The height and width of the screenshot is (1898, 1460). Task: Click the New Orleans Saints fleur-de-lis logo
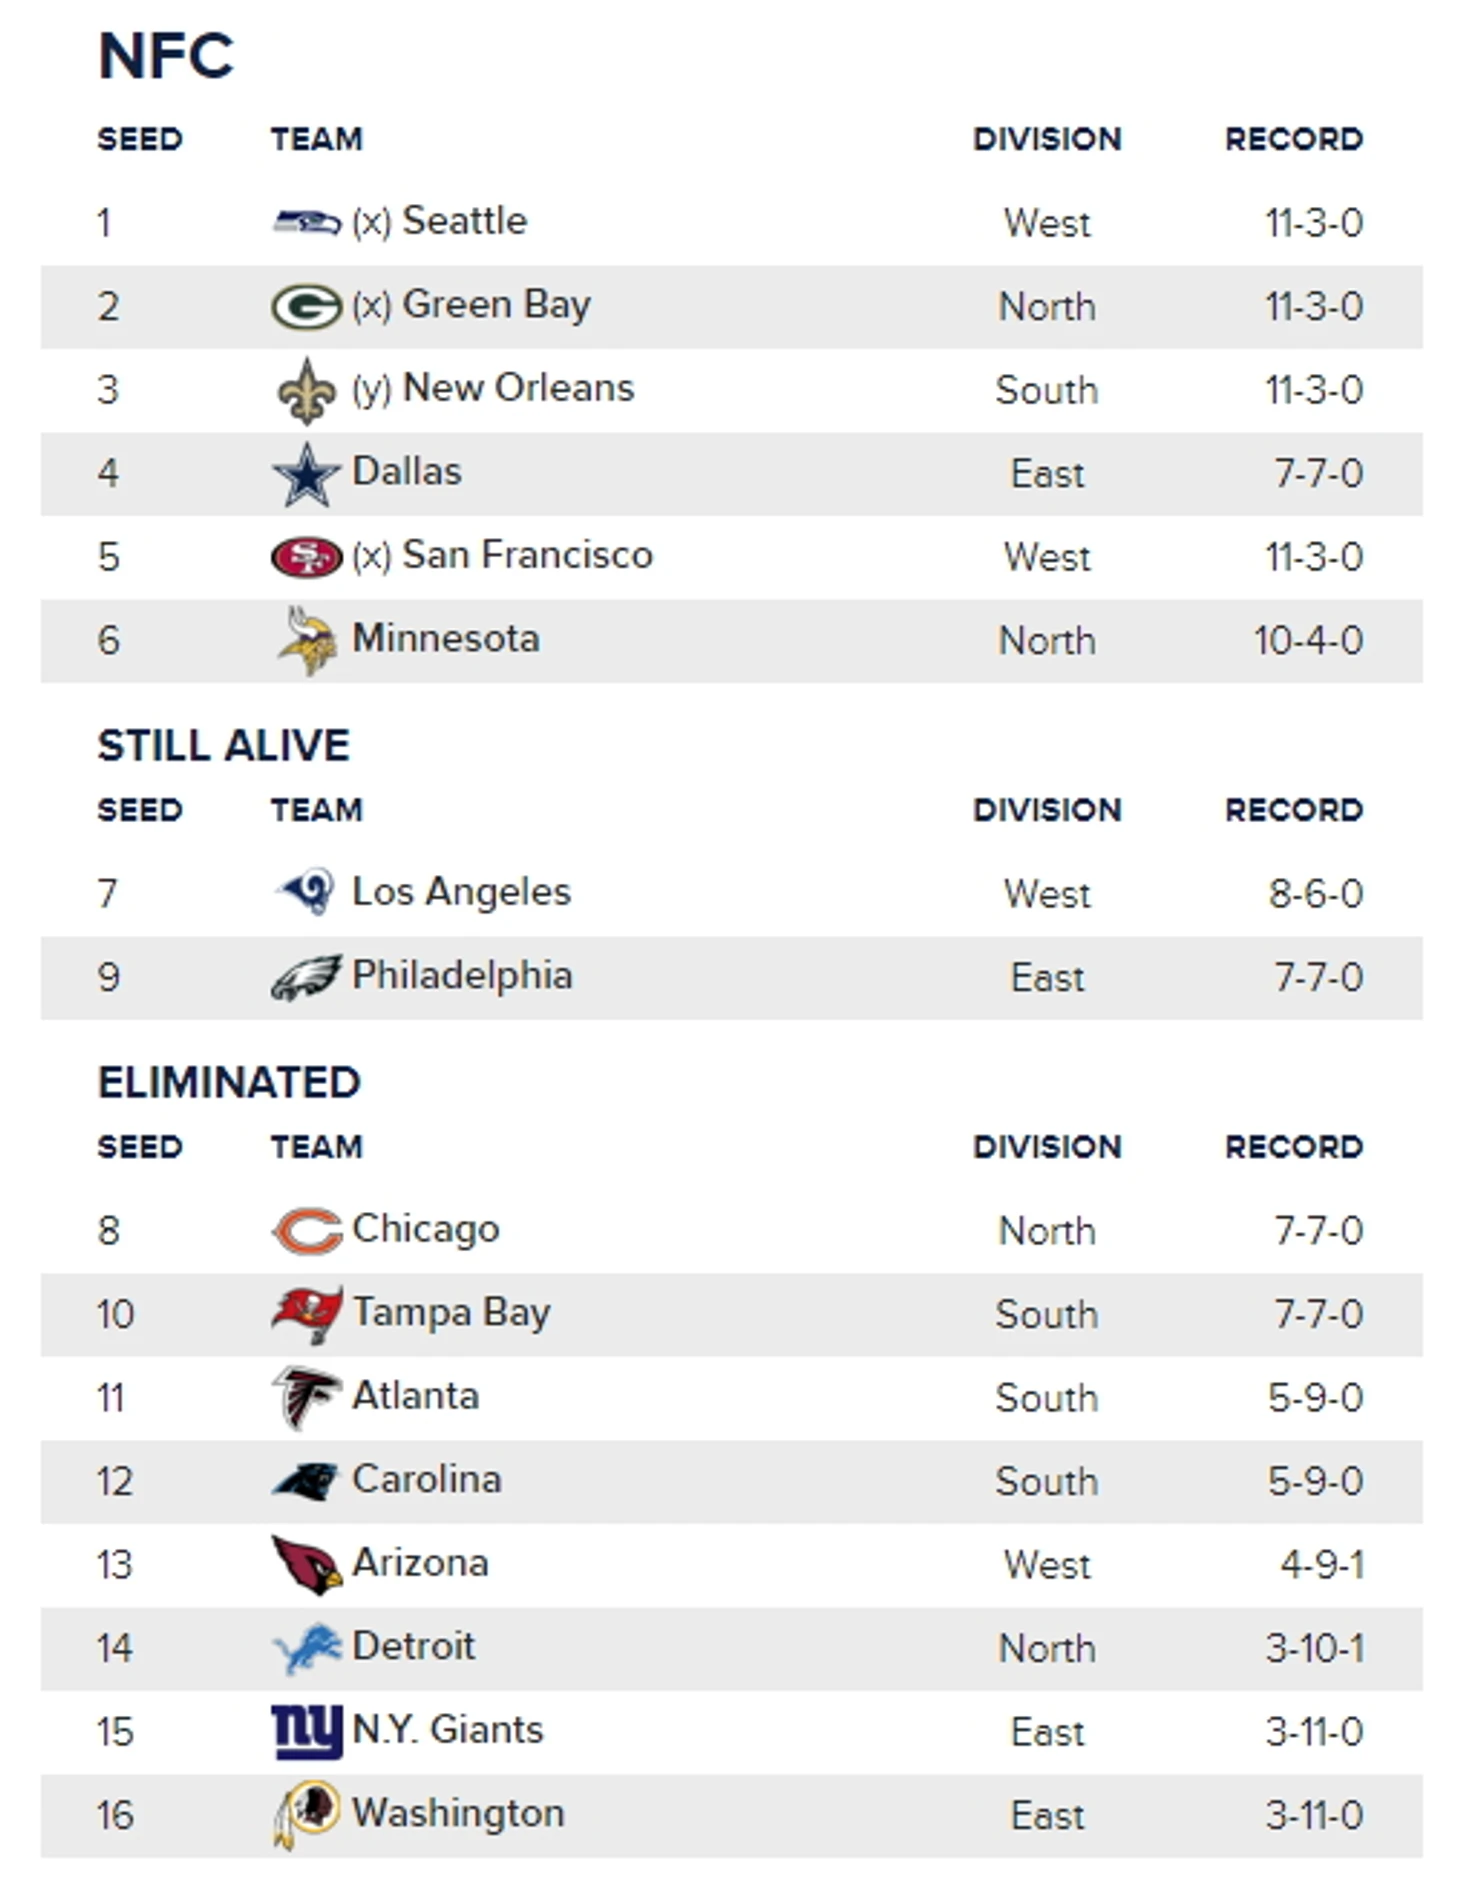click(x=307, y=391)
